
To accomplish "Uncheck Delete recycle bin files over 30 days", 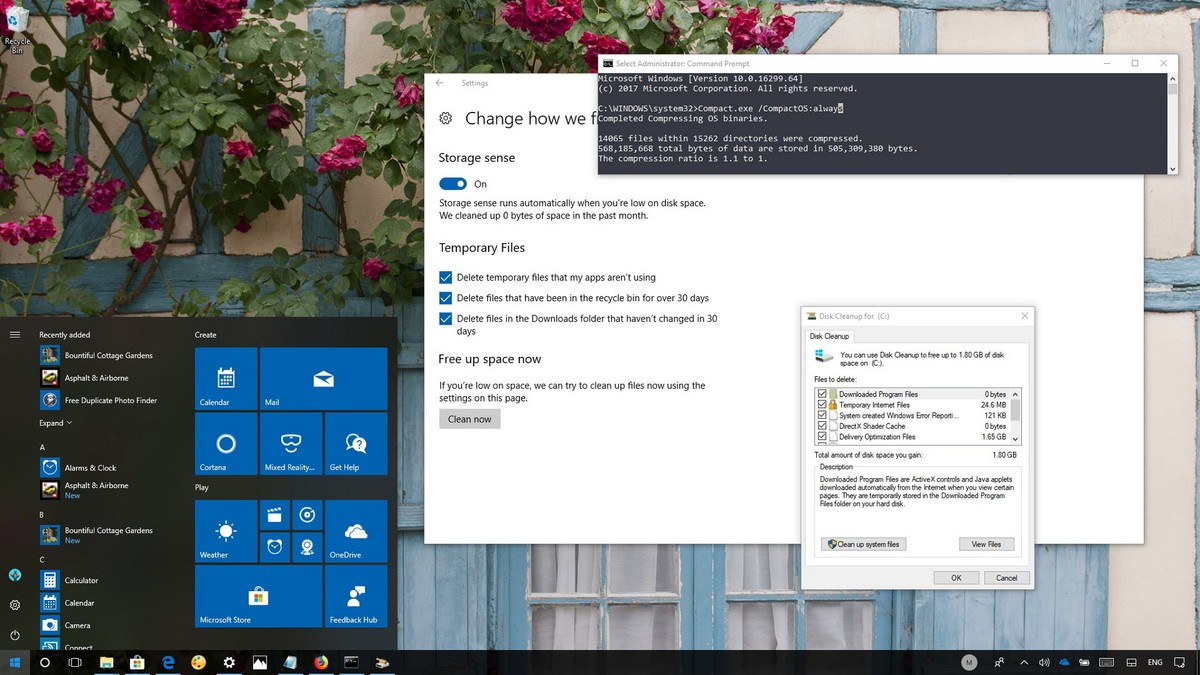I will [446, 298].
